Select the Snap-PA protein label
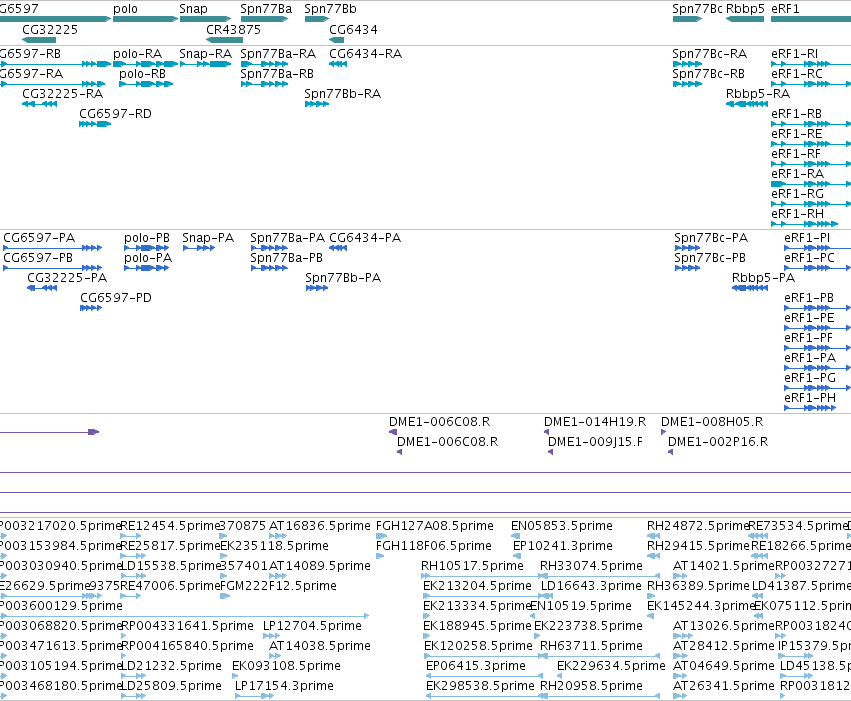 point(208,238)
